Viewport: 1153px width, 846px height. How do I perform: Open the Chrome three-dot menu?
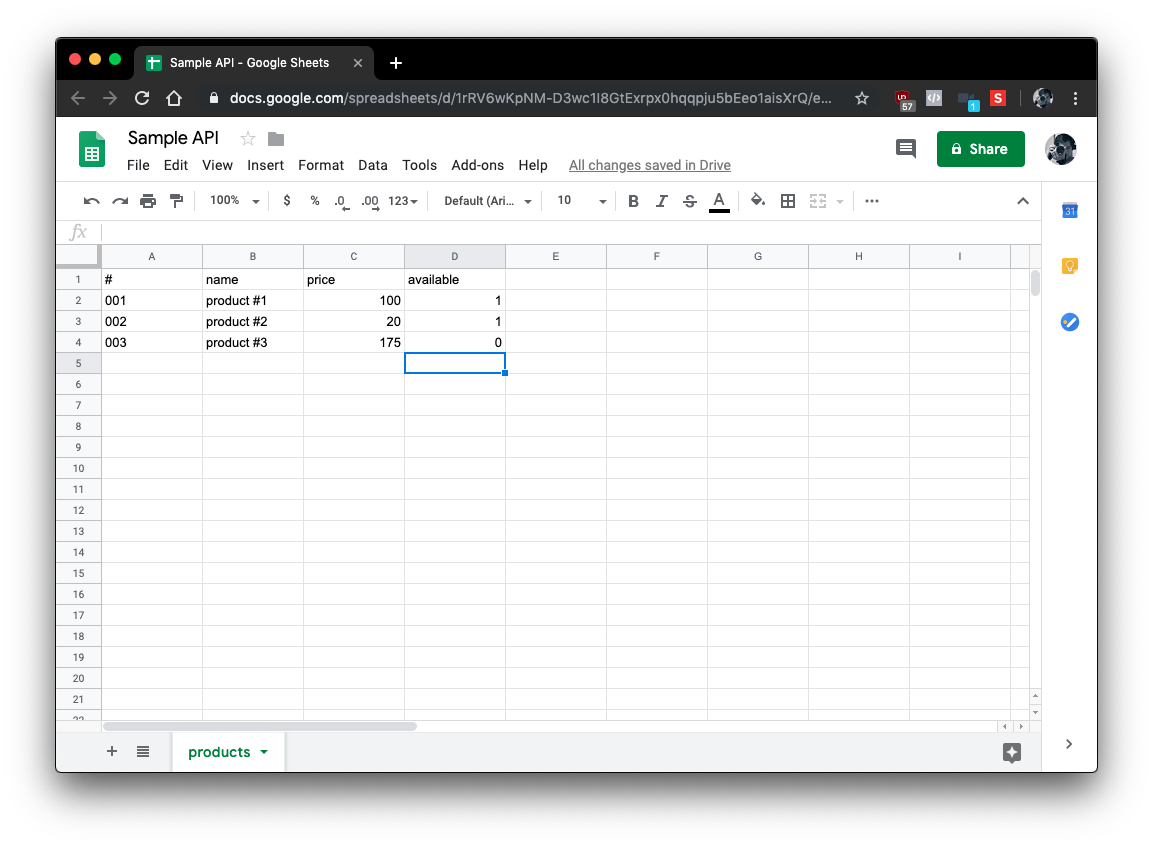(1075, 98)
